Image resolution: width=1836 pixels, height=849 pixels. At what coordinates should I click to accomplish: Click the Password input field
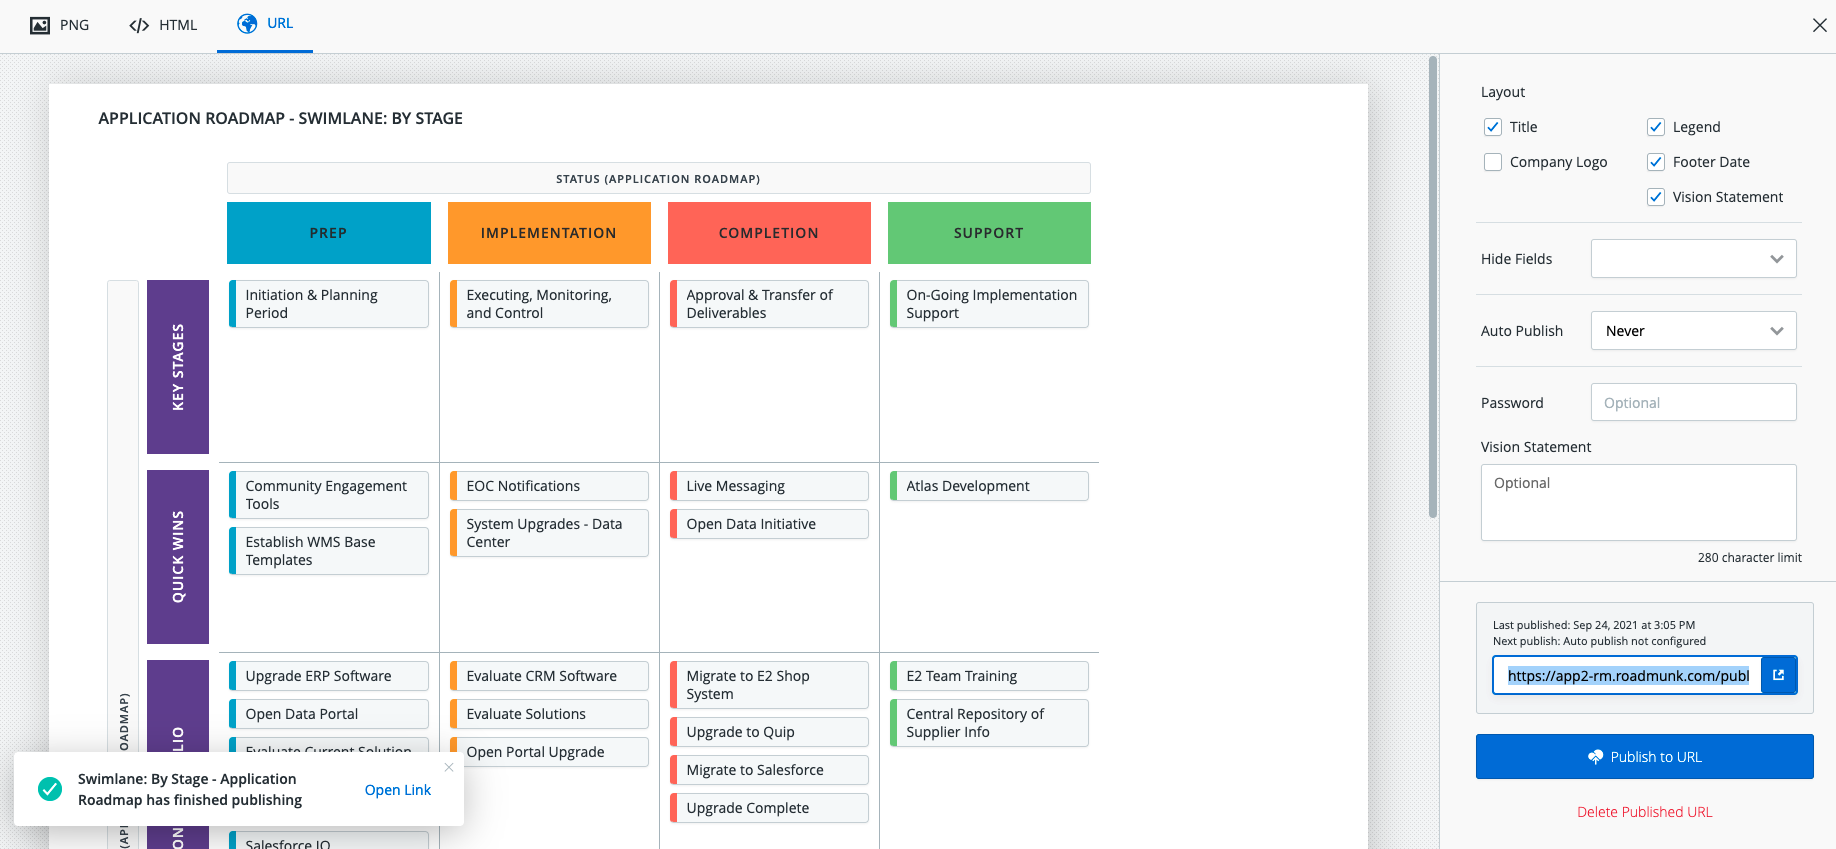pyautogui.click(x=1693, y=403)
